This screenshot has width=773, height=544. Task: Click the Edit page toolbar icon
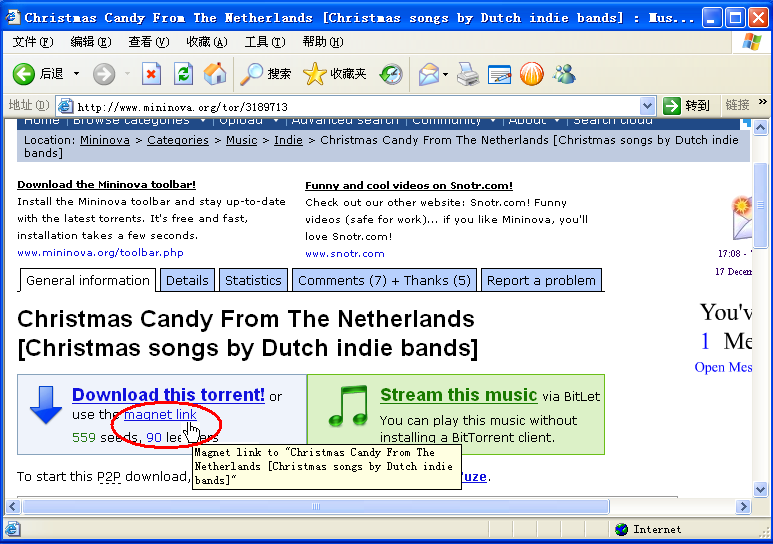click(499, 74)
